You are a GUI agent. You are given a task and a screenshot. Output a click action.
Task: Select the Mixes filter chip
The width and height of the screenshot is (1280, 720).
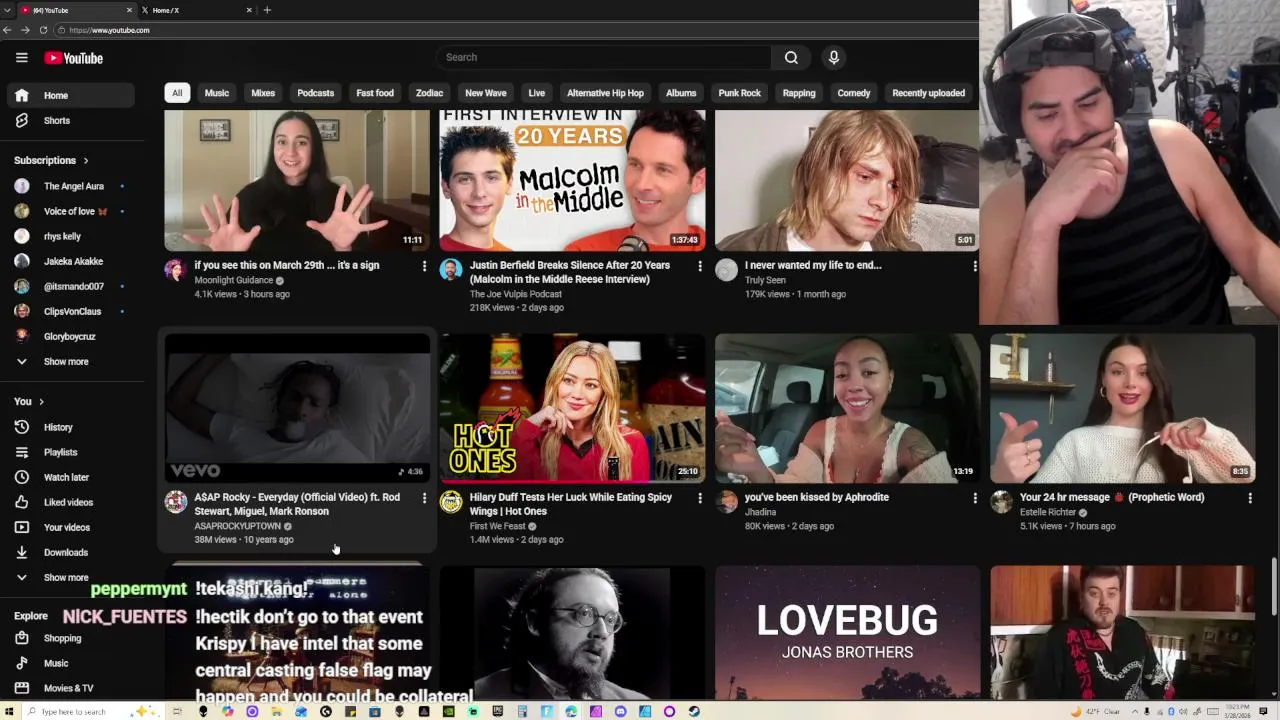[x=263, y=93]
